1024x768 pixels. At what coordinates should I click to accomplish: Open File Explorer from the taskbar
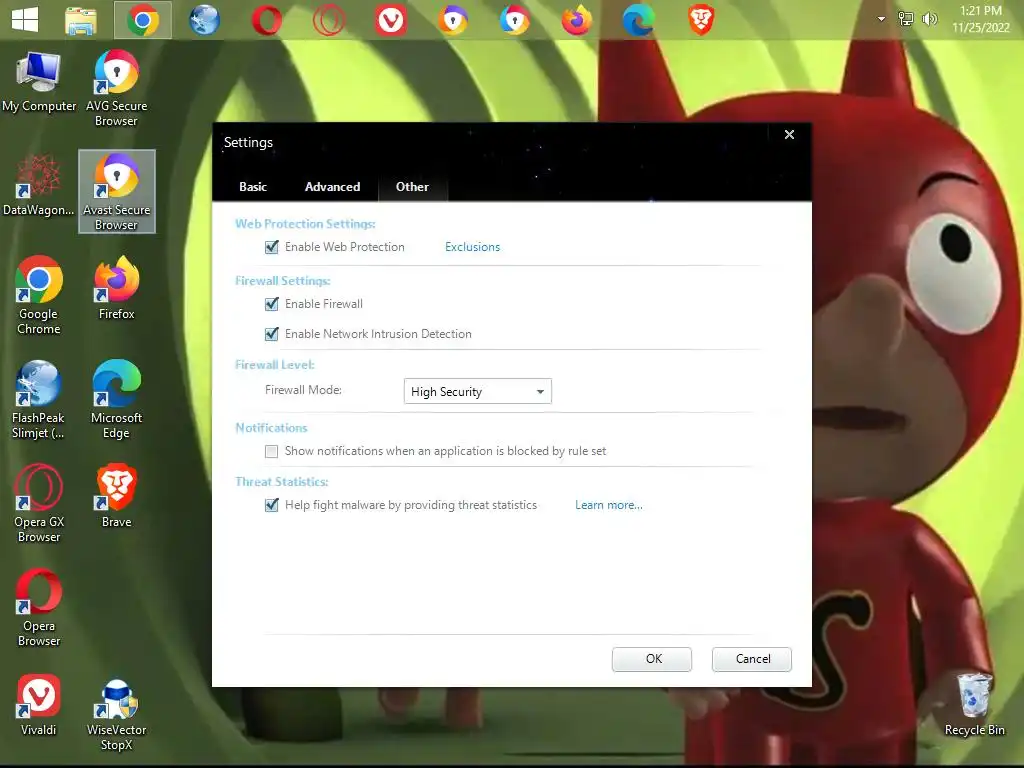click(x=81, y=20)
